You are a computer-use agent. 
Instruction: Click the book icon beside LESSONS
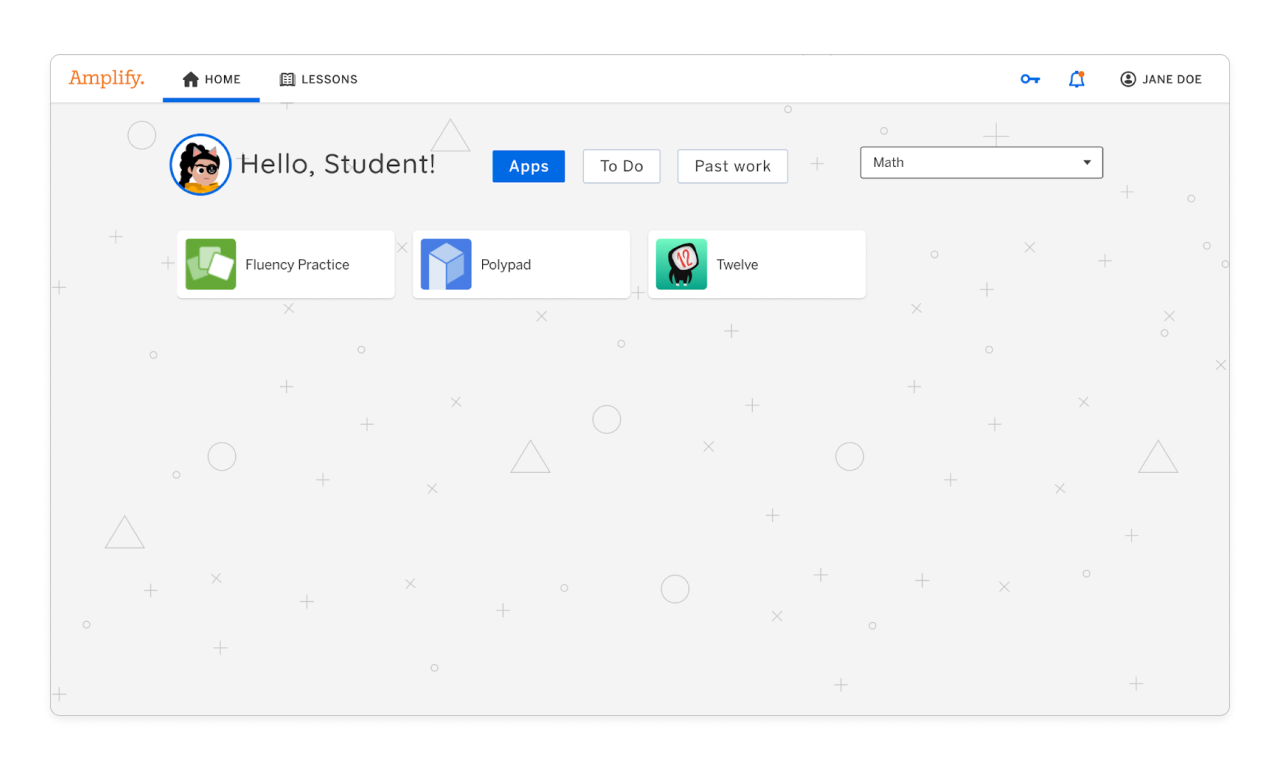coord(287,79)
